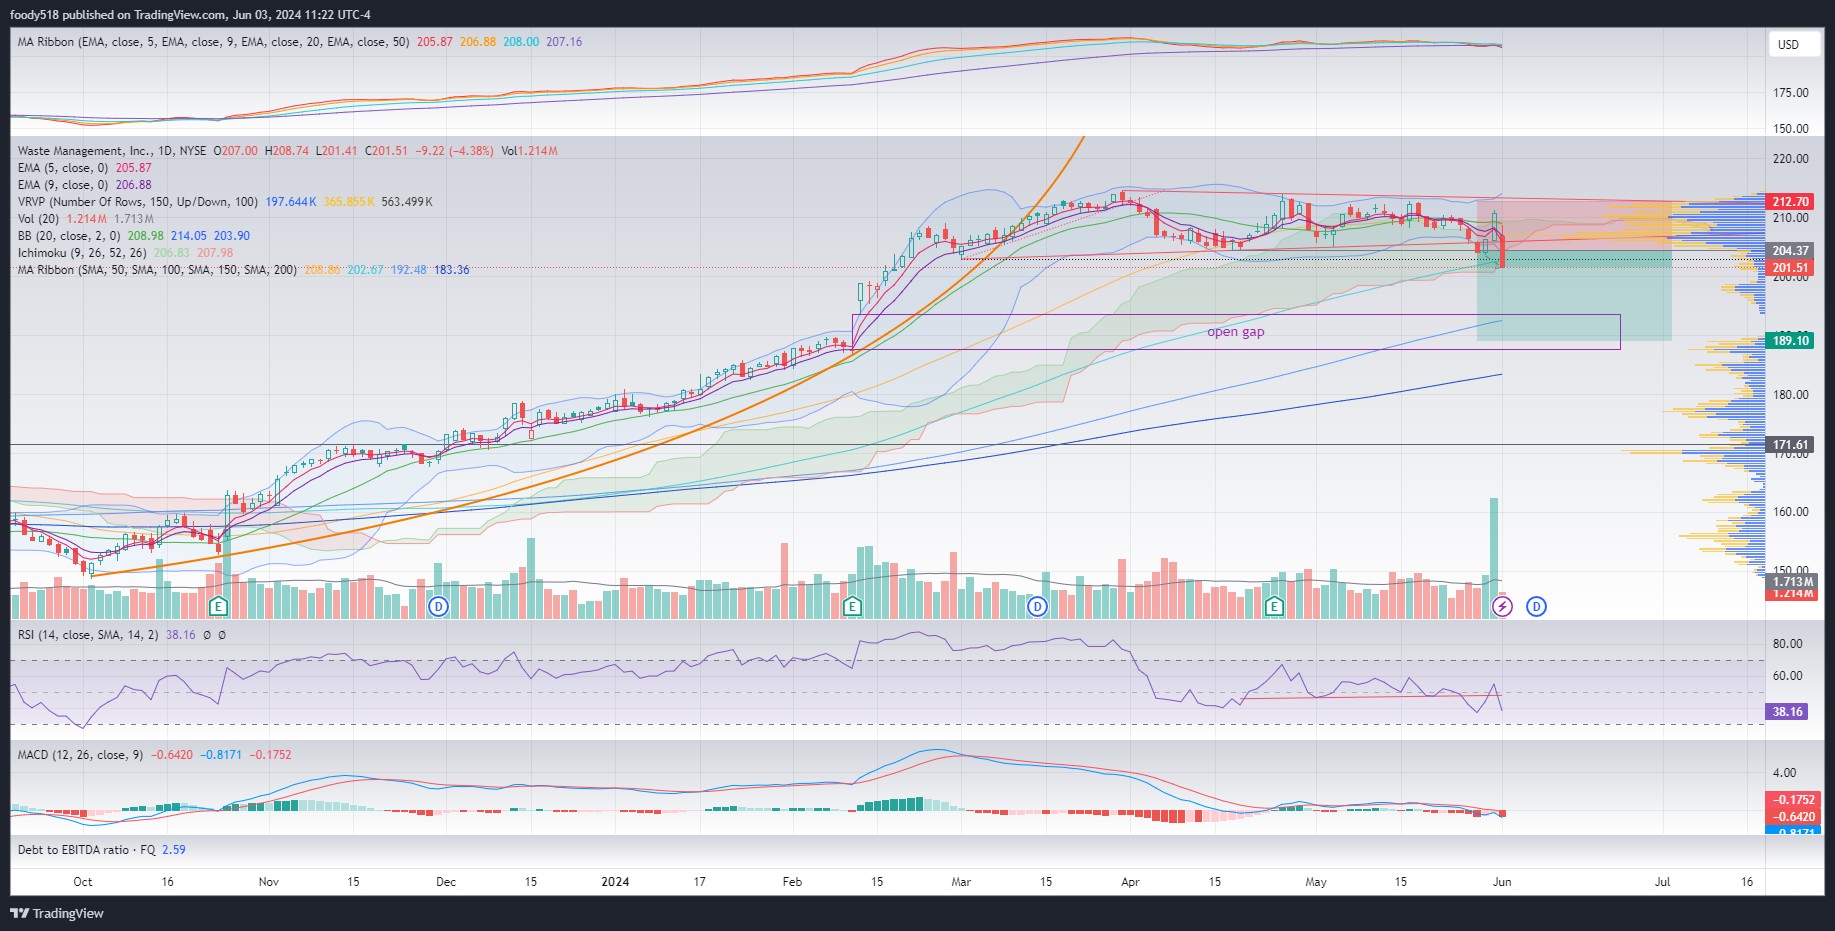Image resolution: width=1835 pixels, height=931 pixels.
Task: Click the 171.61 horizontal line price label
Action: (x=1790, y=445)
